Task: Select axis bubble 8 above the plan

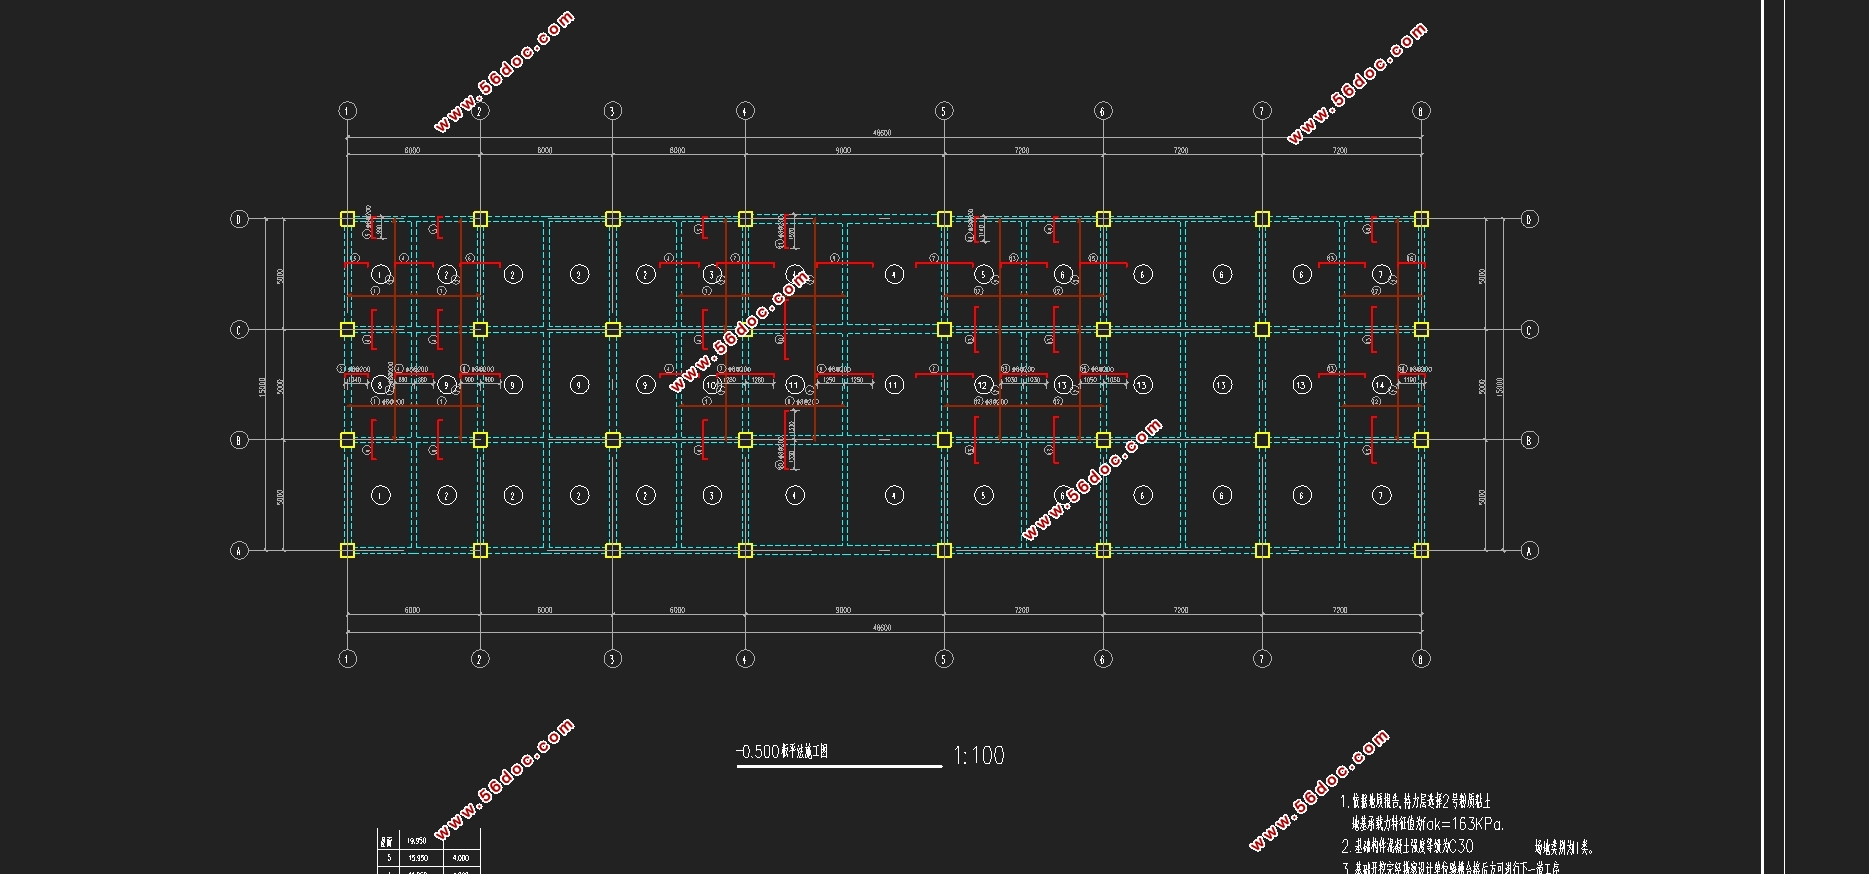Action: [1421, 111]
